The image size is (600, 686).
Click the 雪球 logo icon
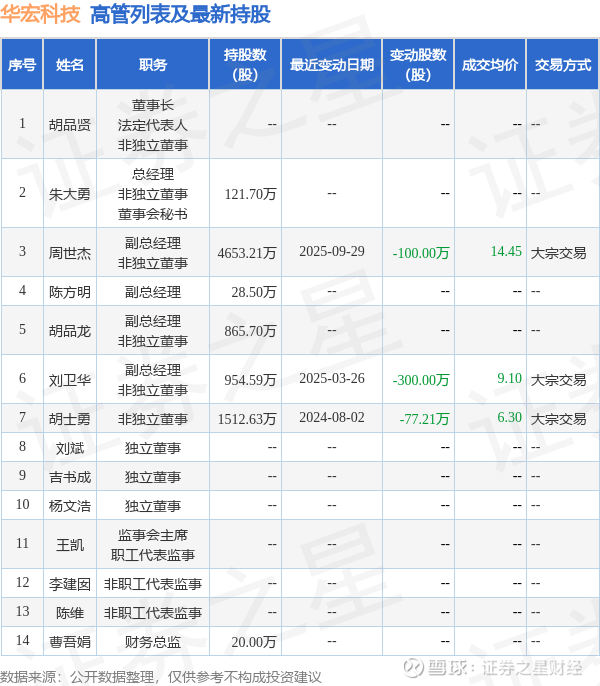point(414,667)
